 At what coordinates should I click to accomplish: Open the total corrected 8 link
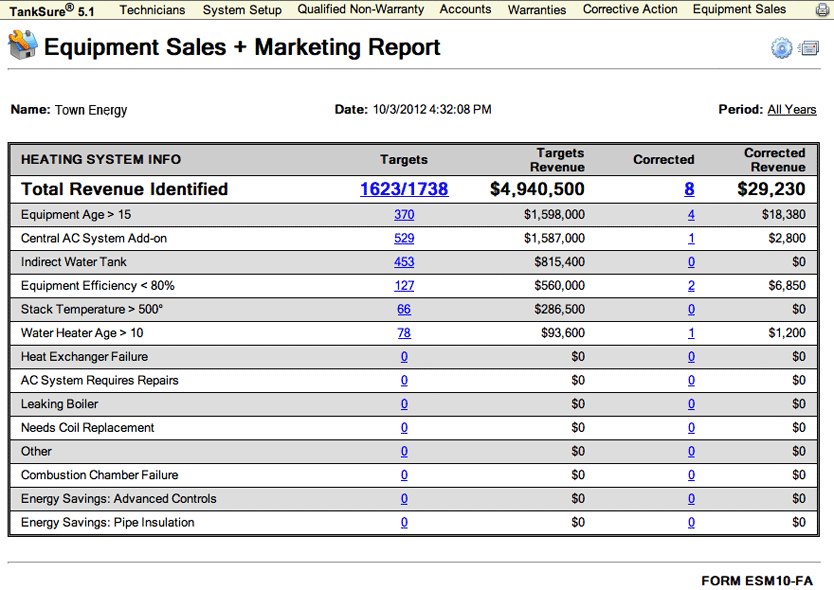[x=689, y=189]
